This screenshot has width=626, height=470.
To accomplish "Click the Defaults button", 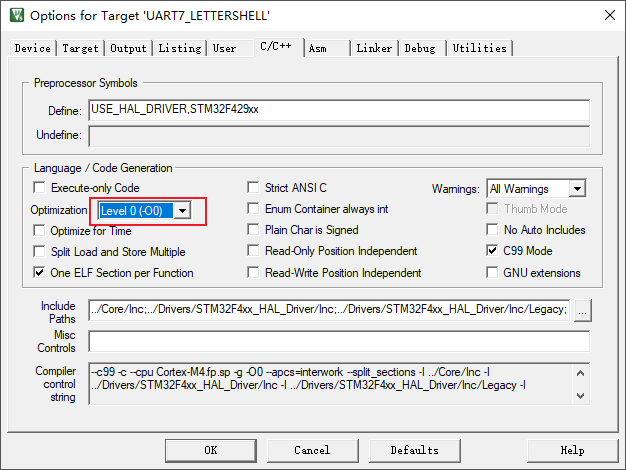I will [415, 450].
